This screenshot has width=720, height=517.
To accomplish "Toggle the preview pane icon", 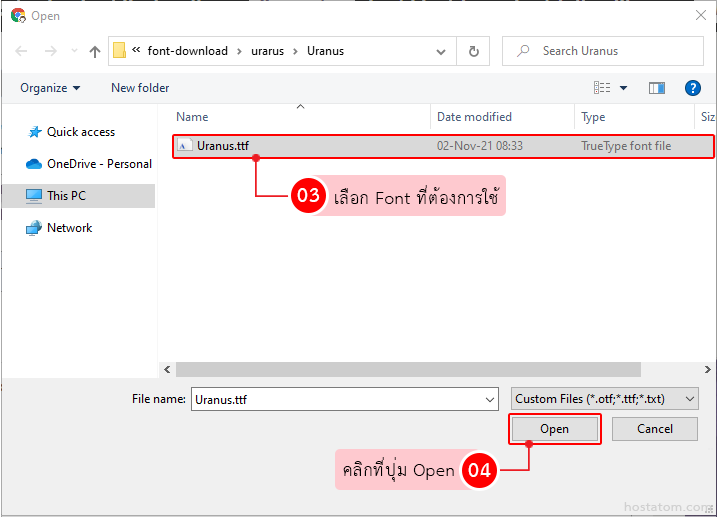I will coord(657,88).
